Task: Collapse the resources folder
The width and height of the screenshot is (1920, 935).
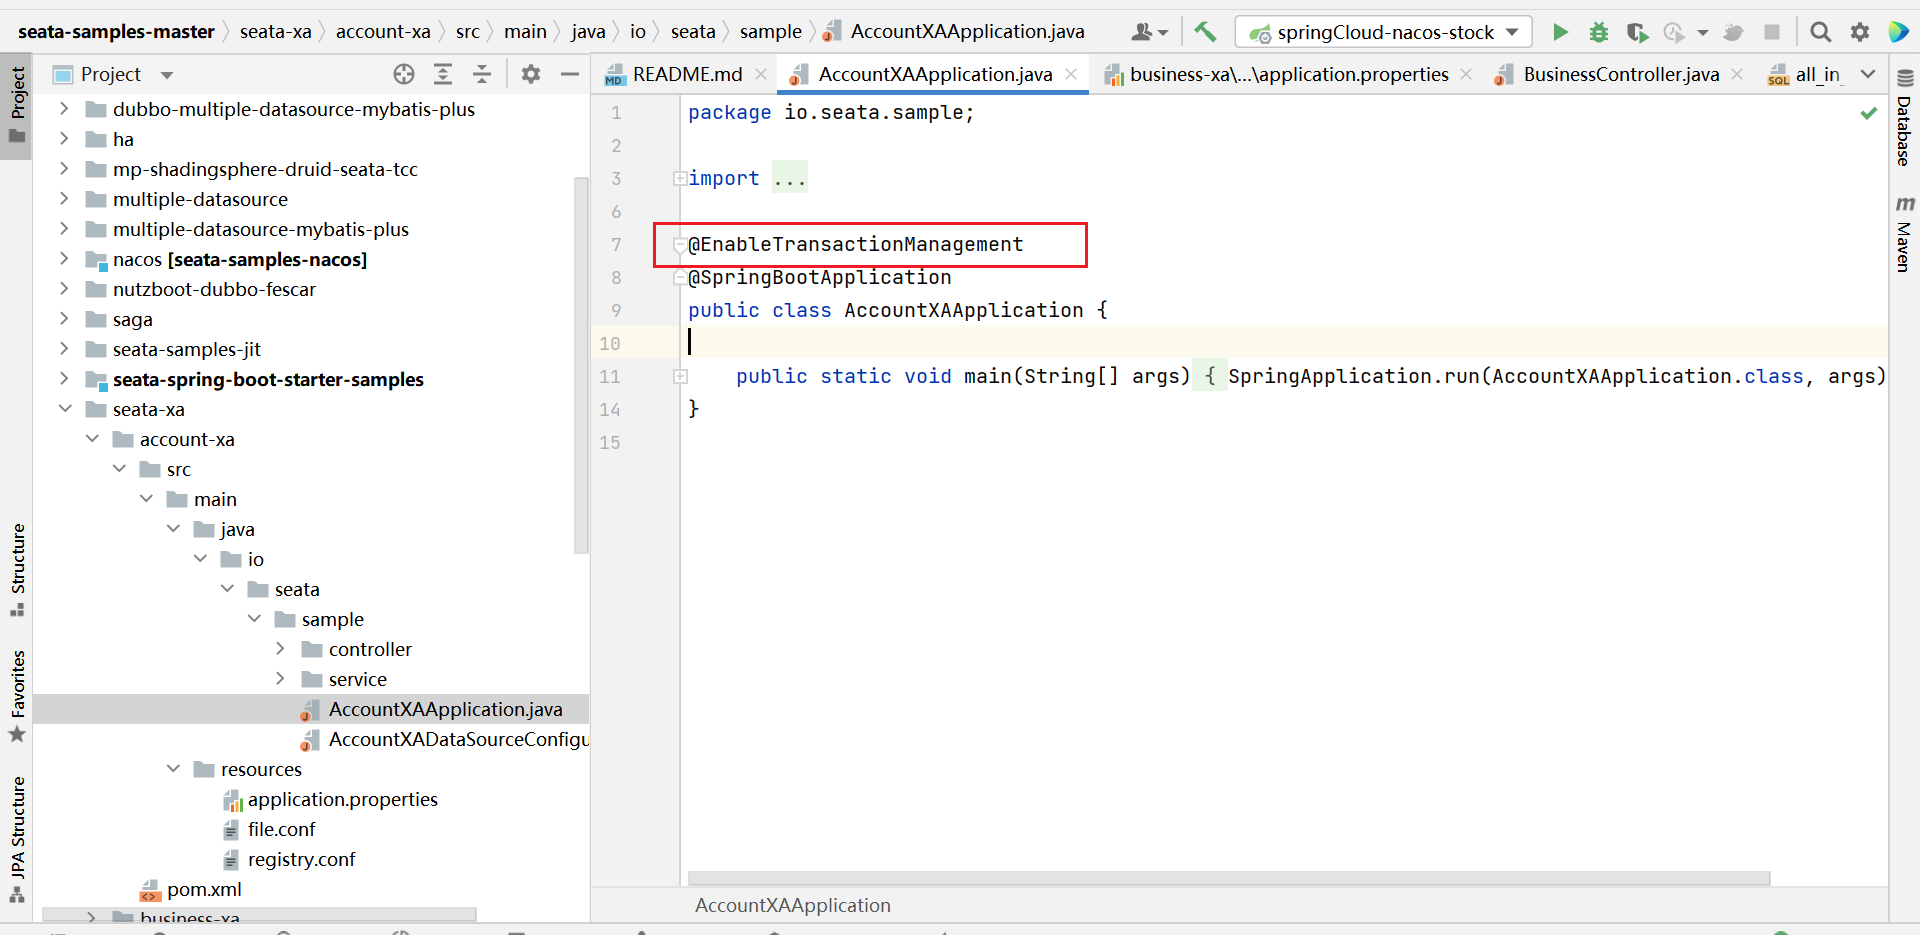Action: [173, 769]
